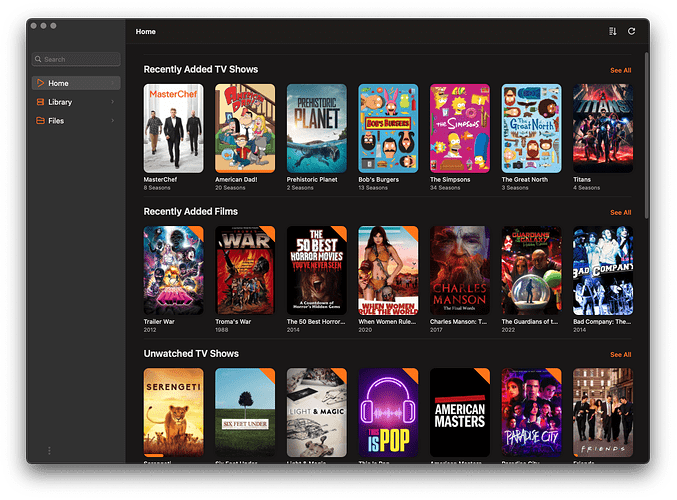Click the '34 Seasons' text
The height and width of the screenshot is (500, 677).
pyautogui.click(x=445, y=188)
